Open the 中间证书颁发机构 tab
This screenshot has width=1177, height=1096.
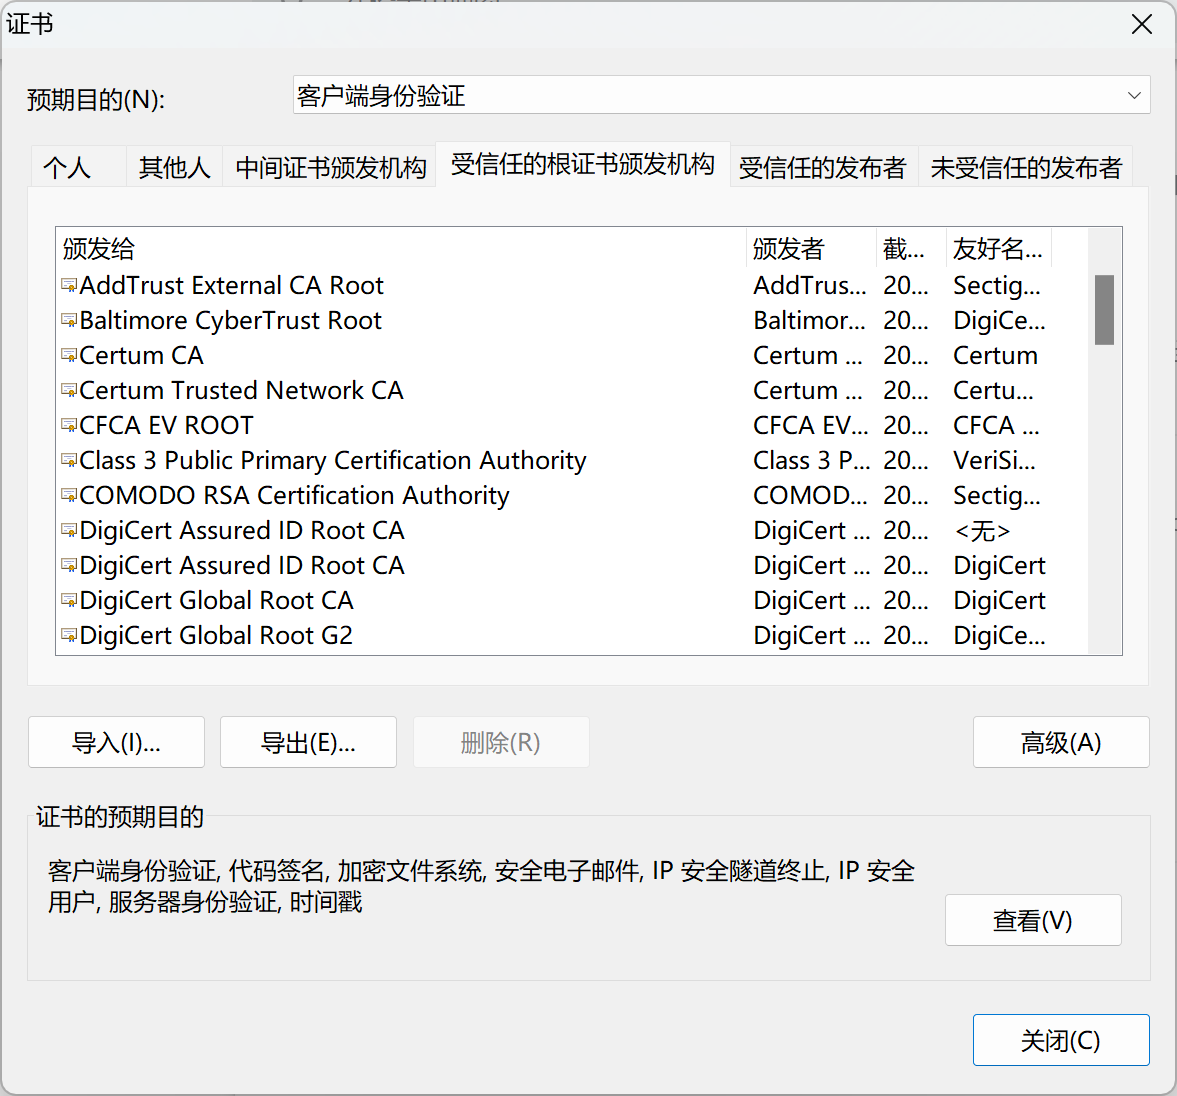click(x=330, y=167)
